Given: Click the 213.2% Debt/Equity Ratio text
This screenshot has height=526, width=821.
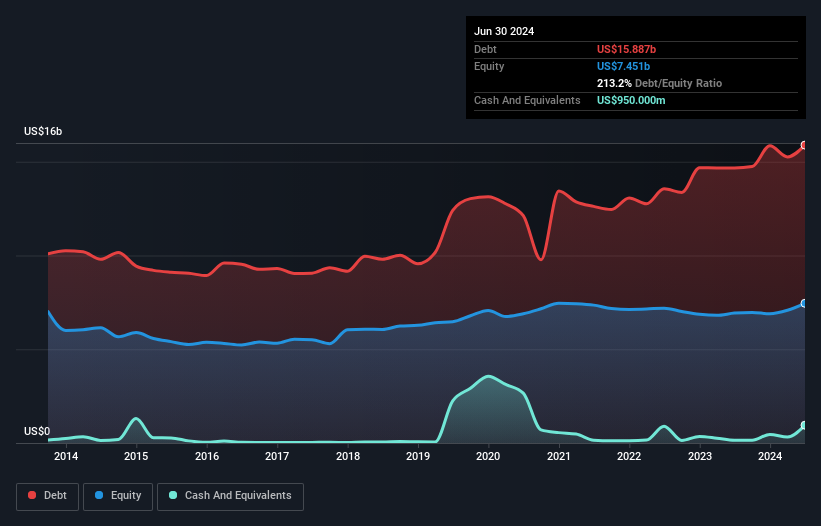Looking at the screenshot, I should pyautogui.click(x=659, y=83).
